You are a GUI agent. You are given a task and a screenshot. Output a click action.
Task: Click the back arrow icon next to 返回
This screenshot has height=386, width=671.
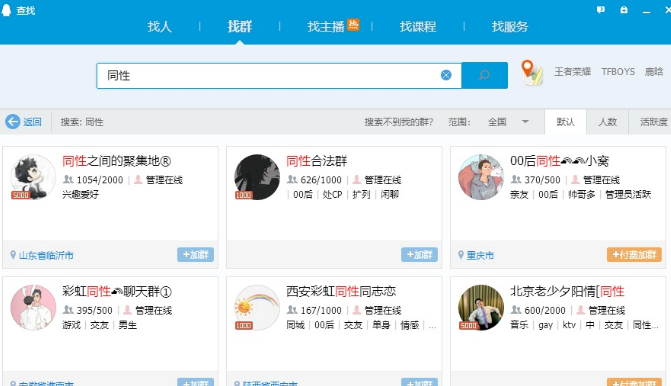pyautogui.click(x=12, y=122)
